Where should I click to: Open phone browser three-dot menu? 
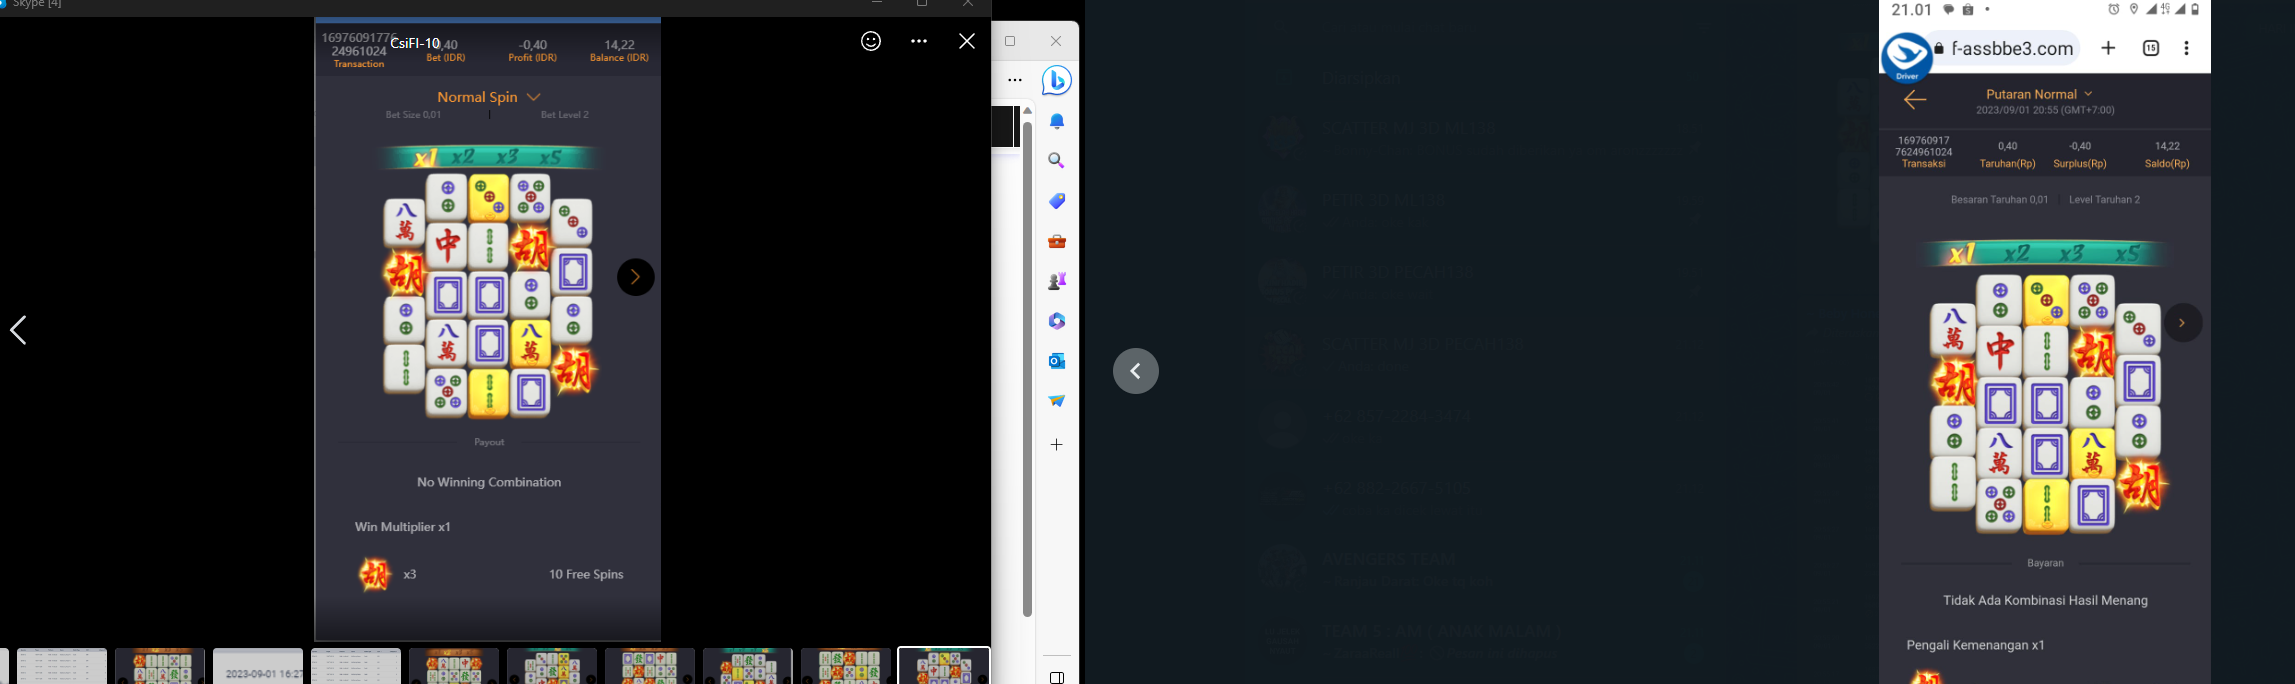click(2187, 48)
